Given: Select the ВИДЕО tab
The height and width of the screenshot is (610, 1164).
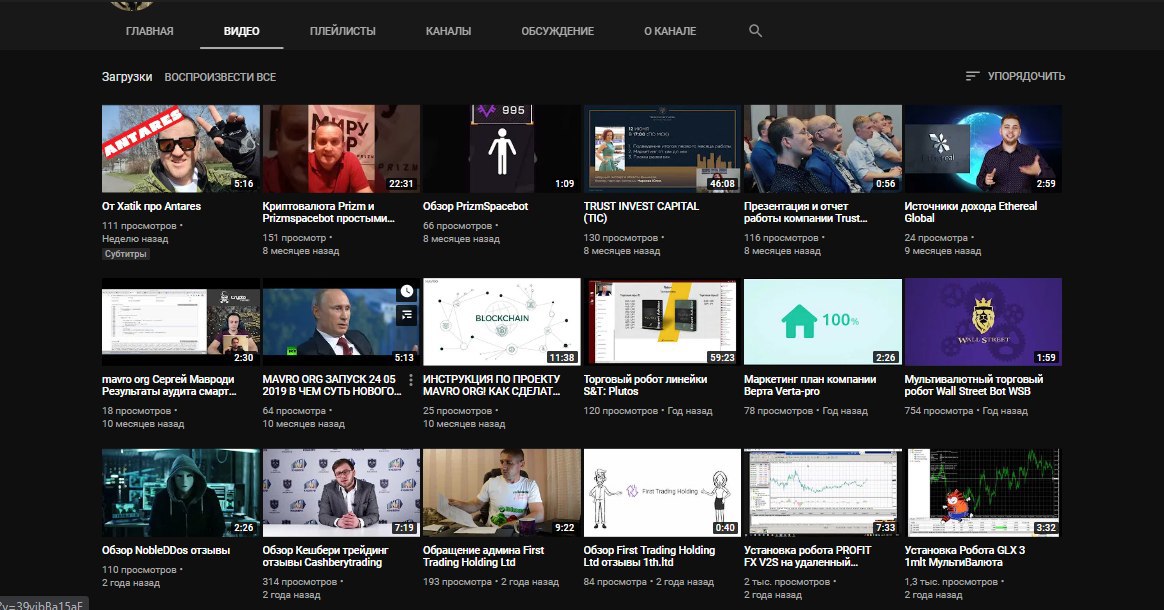Looking at the screenshot, I should [x=241, y=31].
